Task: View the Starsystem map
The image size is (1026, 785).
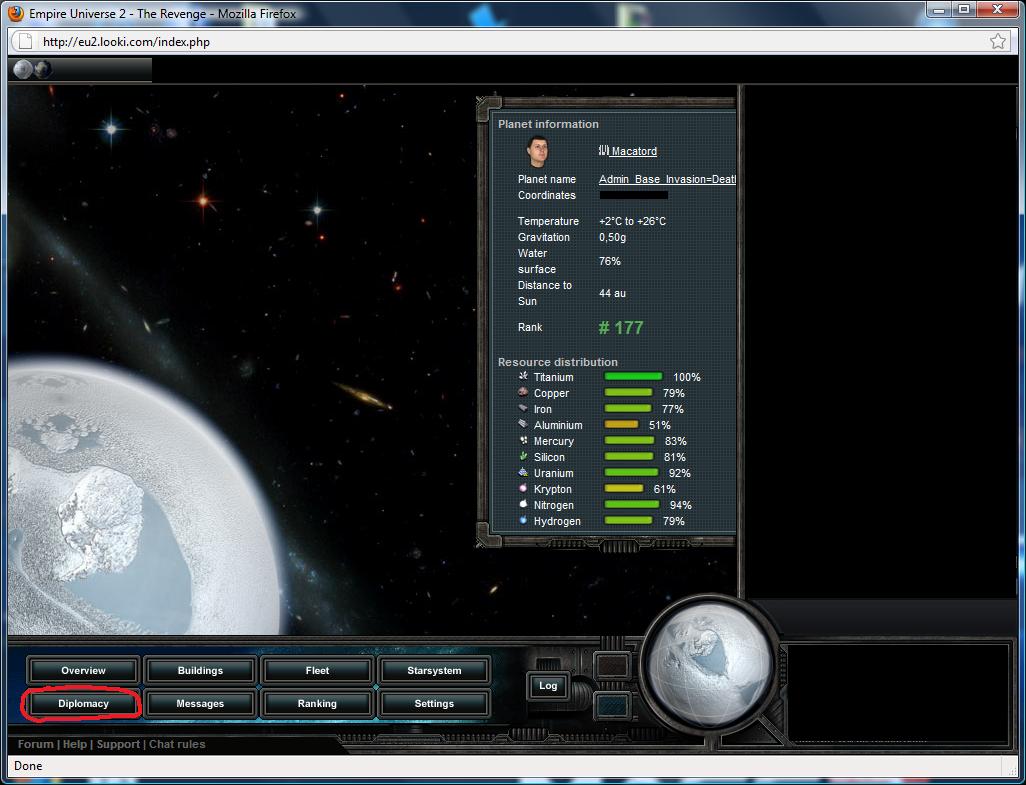Action: [x=434, y=671]
